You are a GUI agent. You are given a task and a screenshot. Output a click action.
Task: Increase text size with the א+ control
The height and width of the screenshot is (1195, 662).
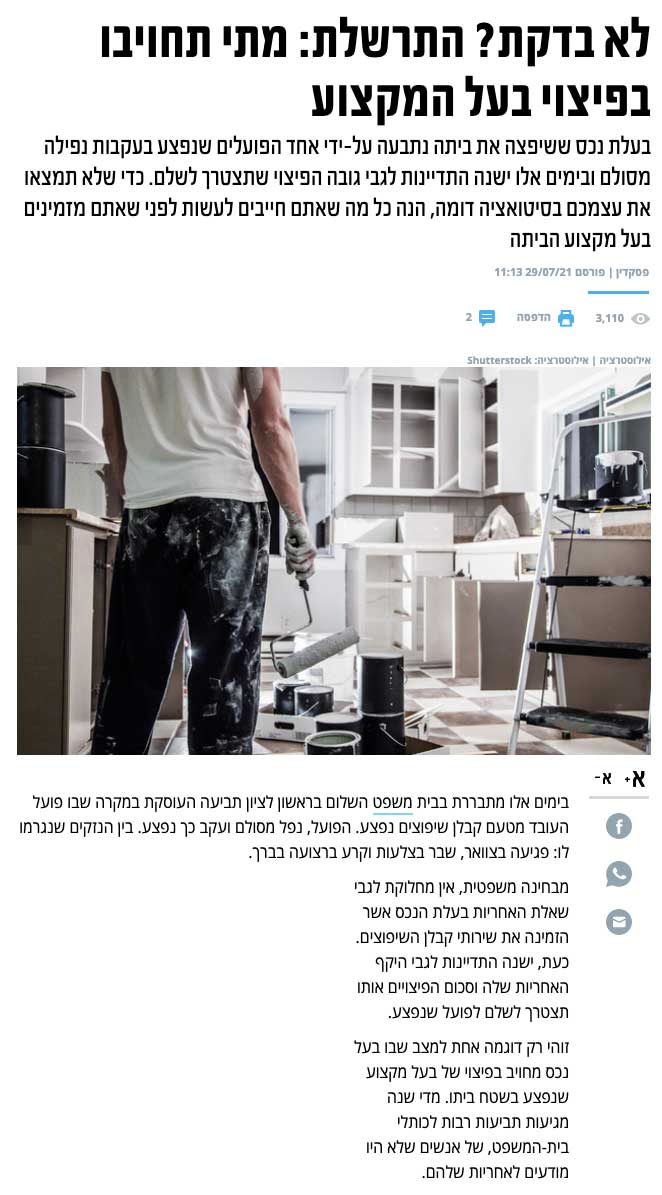tap(635, 778)
